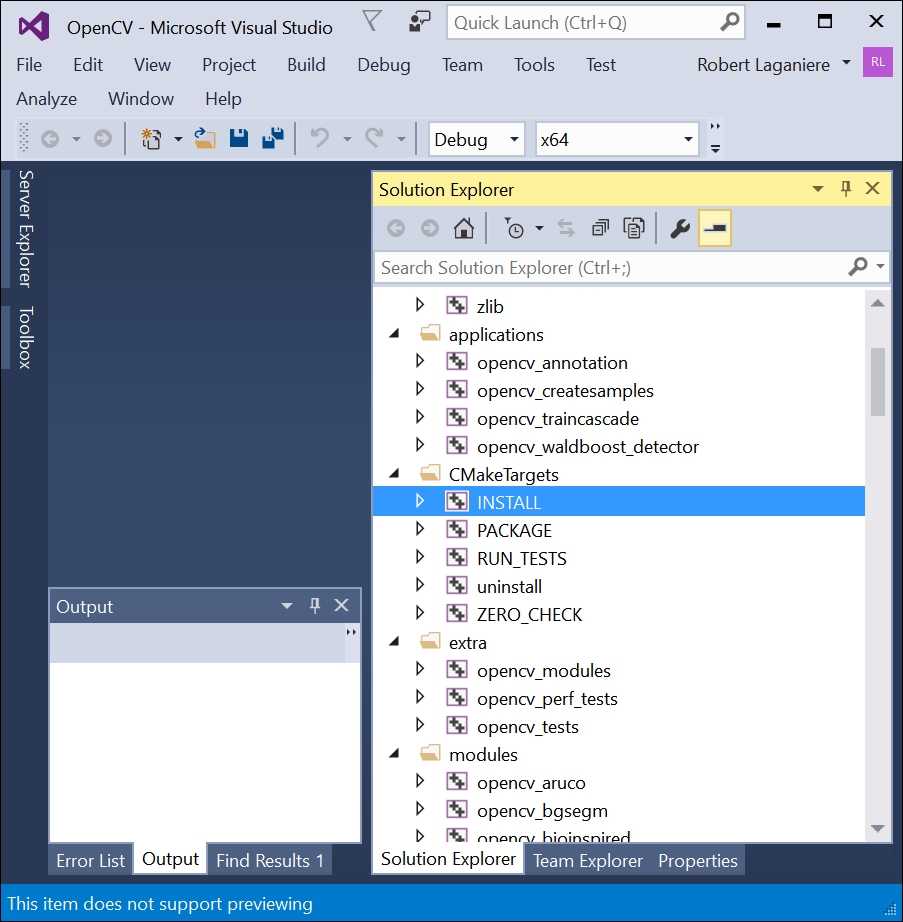The height and width of the screenshot is (922, 903).
Task: Open the Robert Laganiere account dropdown
Action: coord(847,62)
